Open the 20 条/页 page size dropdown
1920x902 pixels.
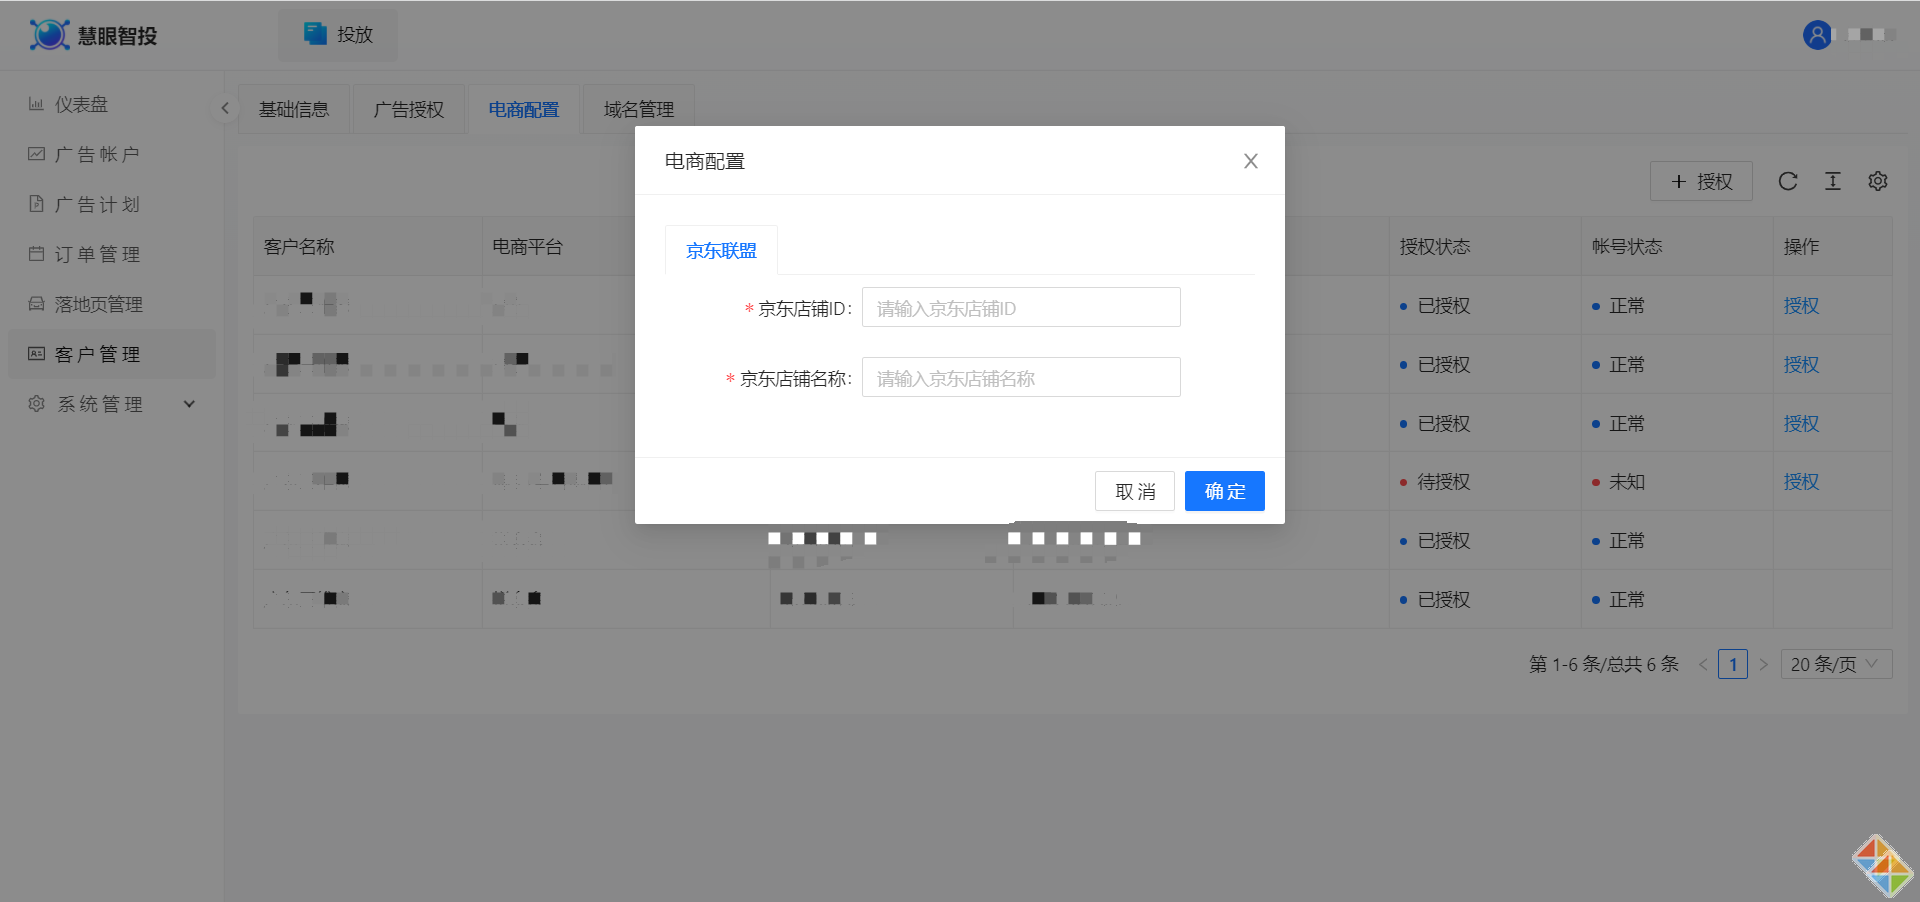[1835, 664]
